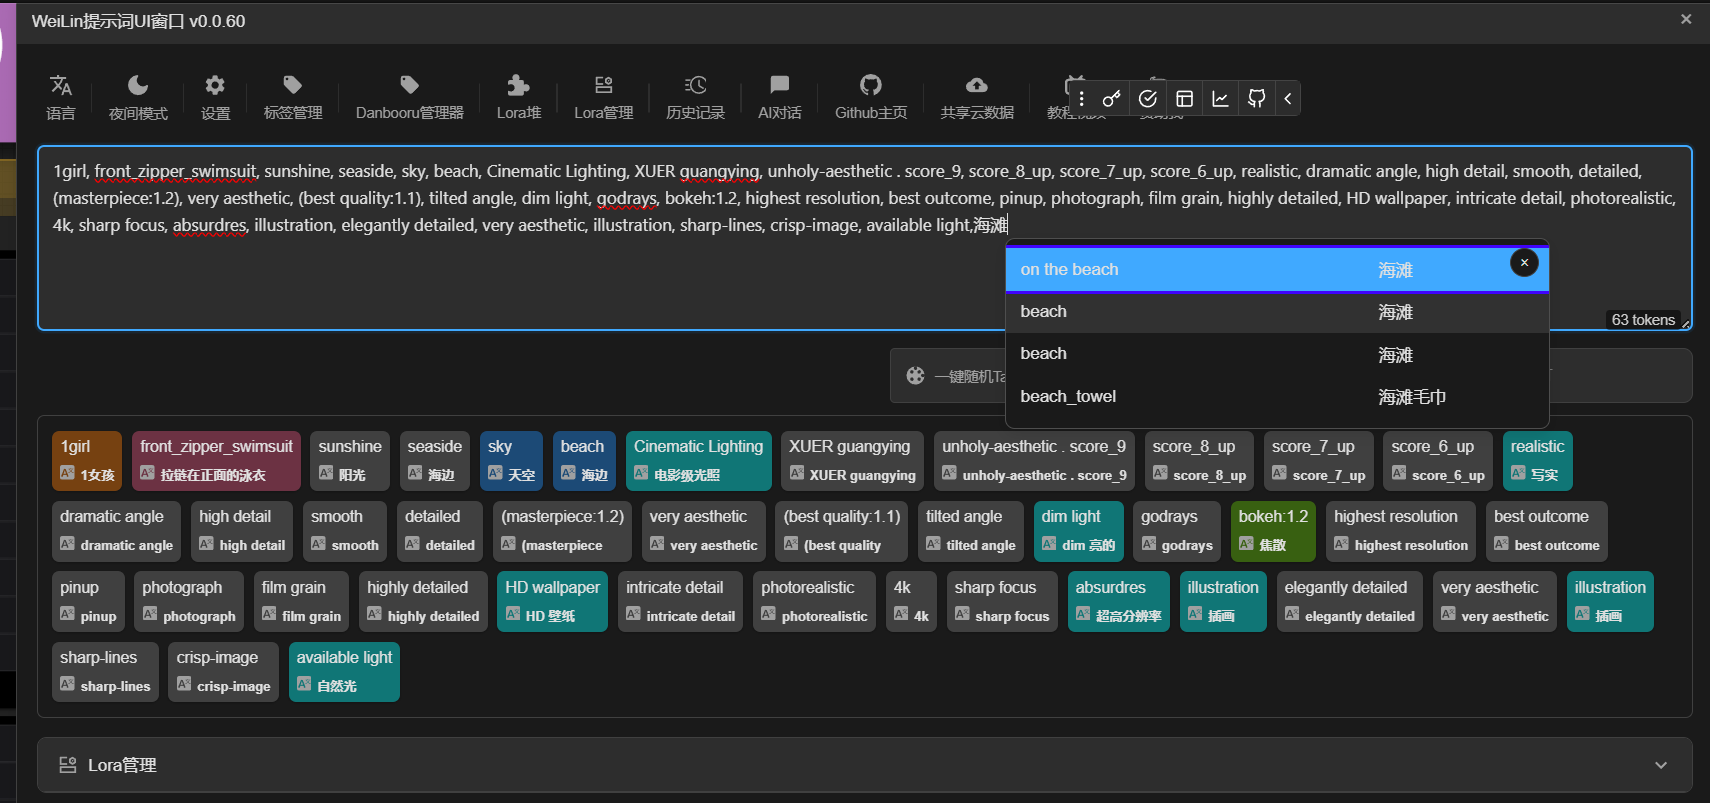Click the 'dim light' tag chip
Screen dimensions: 1710x803
click(1078, 531)
